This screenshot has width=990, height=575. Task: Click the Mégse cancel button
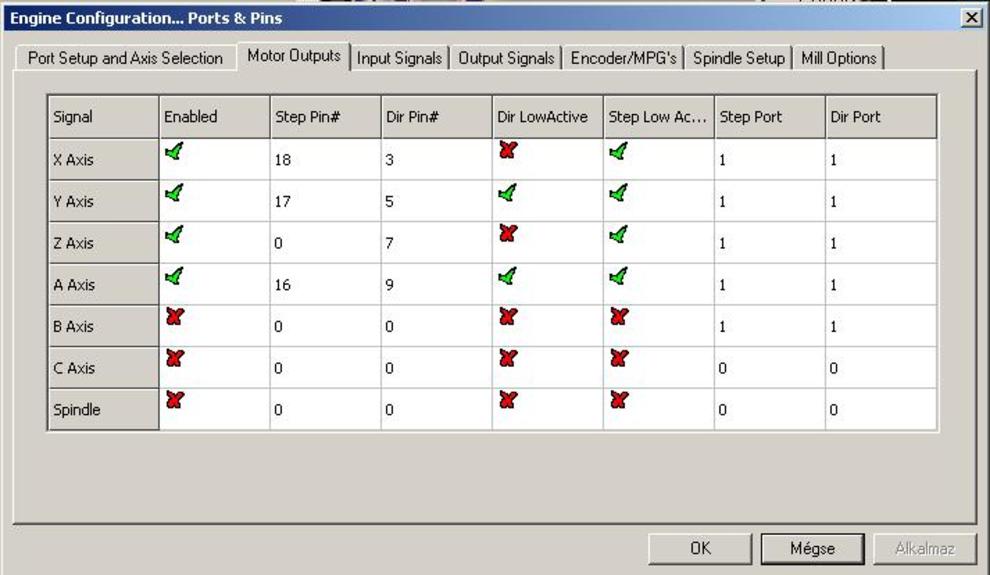pos(812,548)
